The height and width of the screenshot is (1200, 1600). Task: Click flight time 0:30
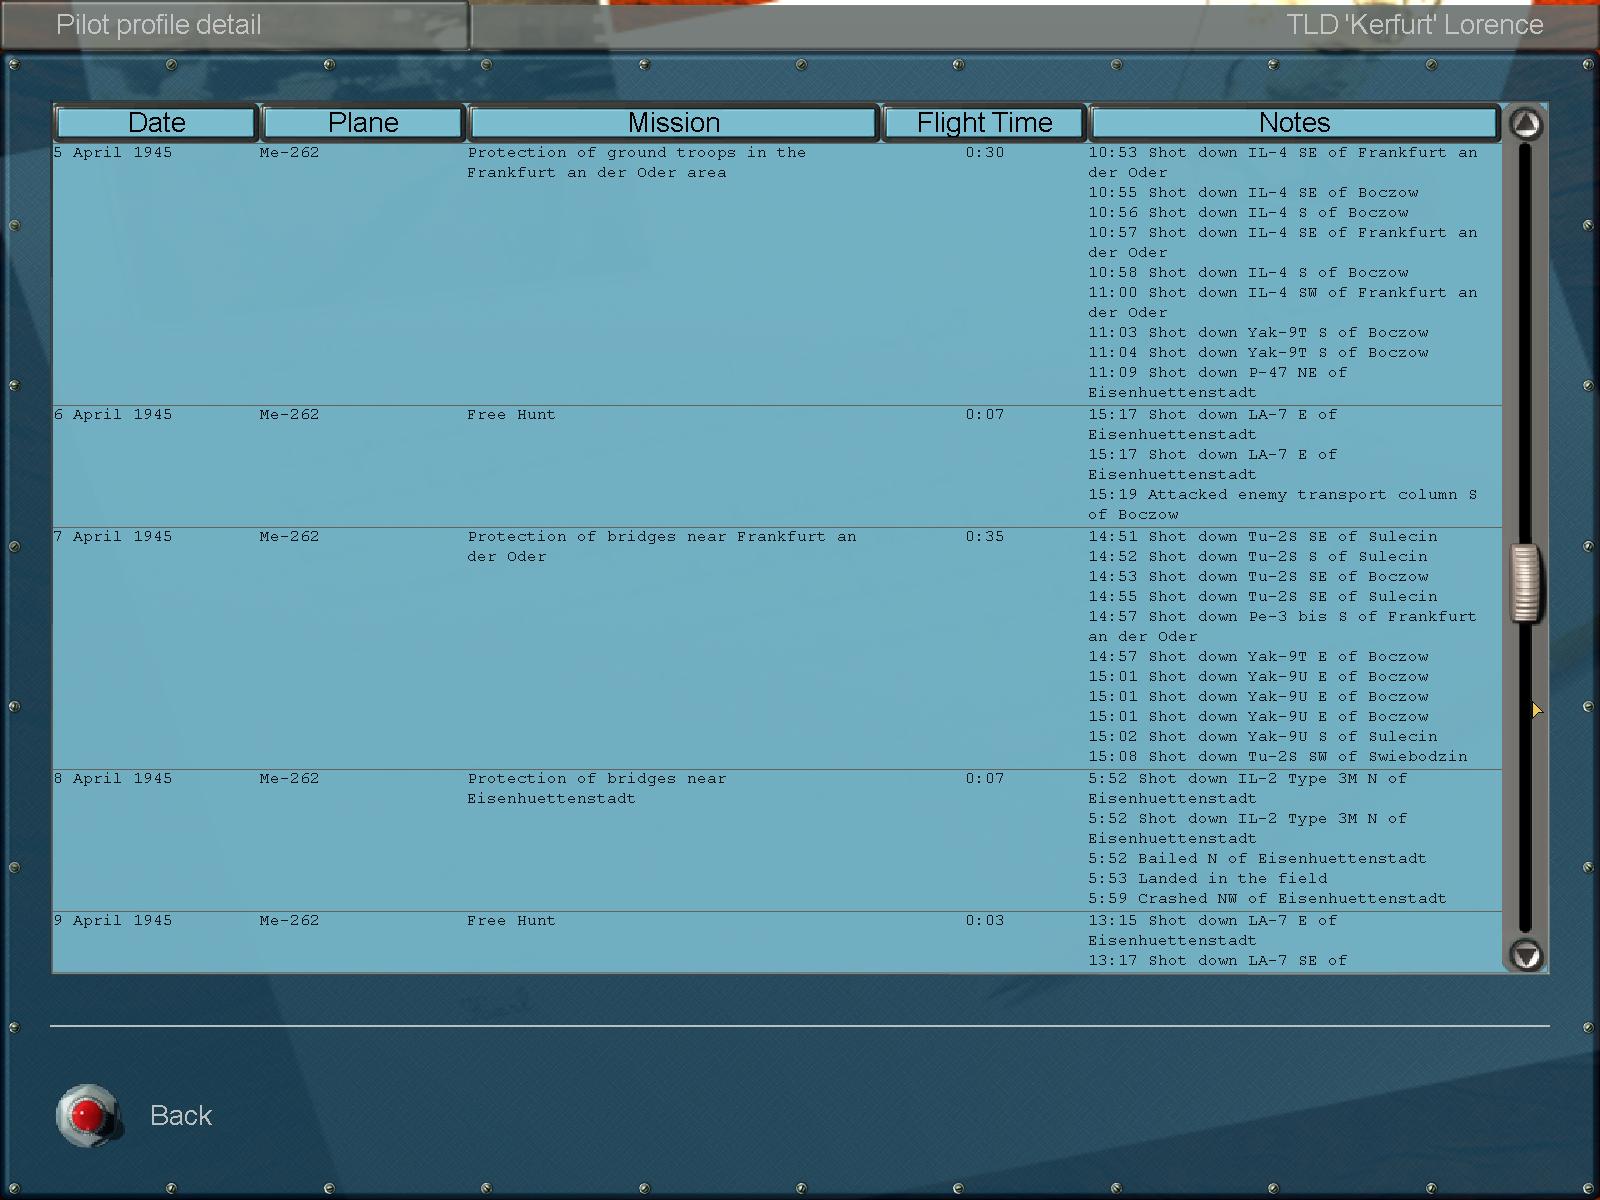[x=985, y=153]
